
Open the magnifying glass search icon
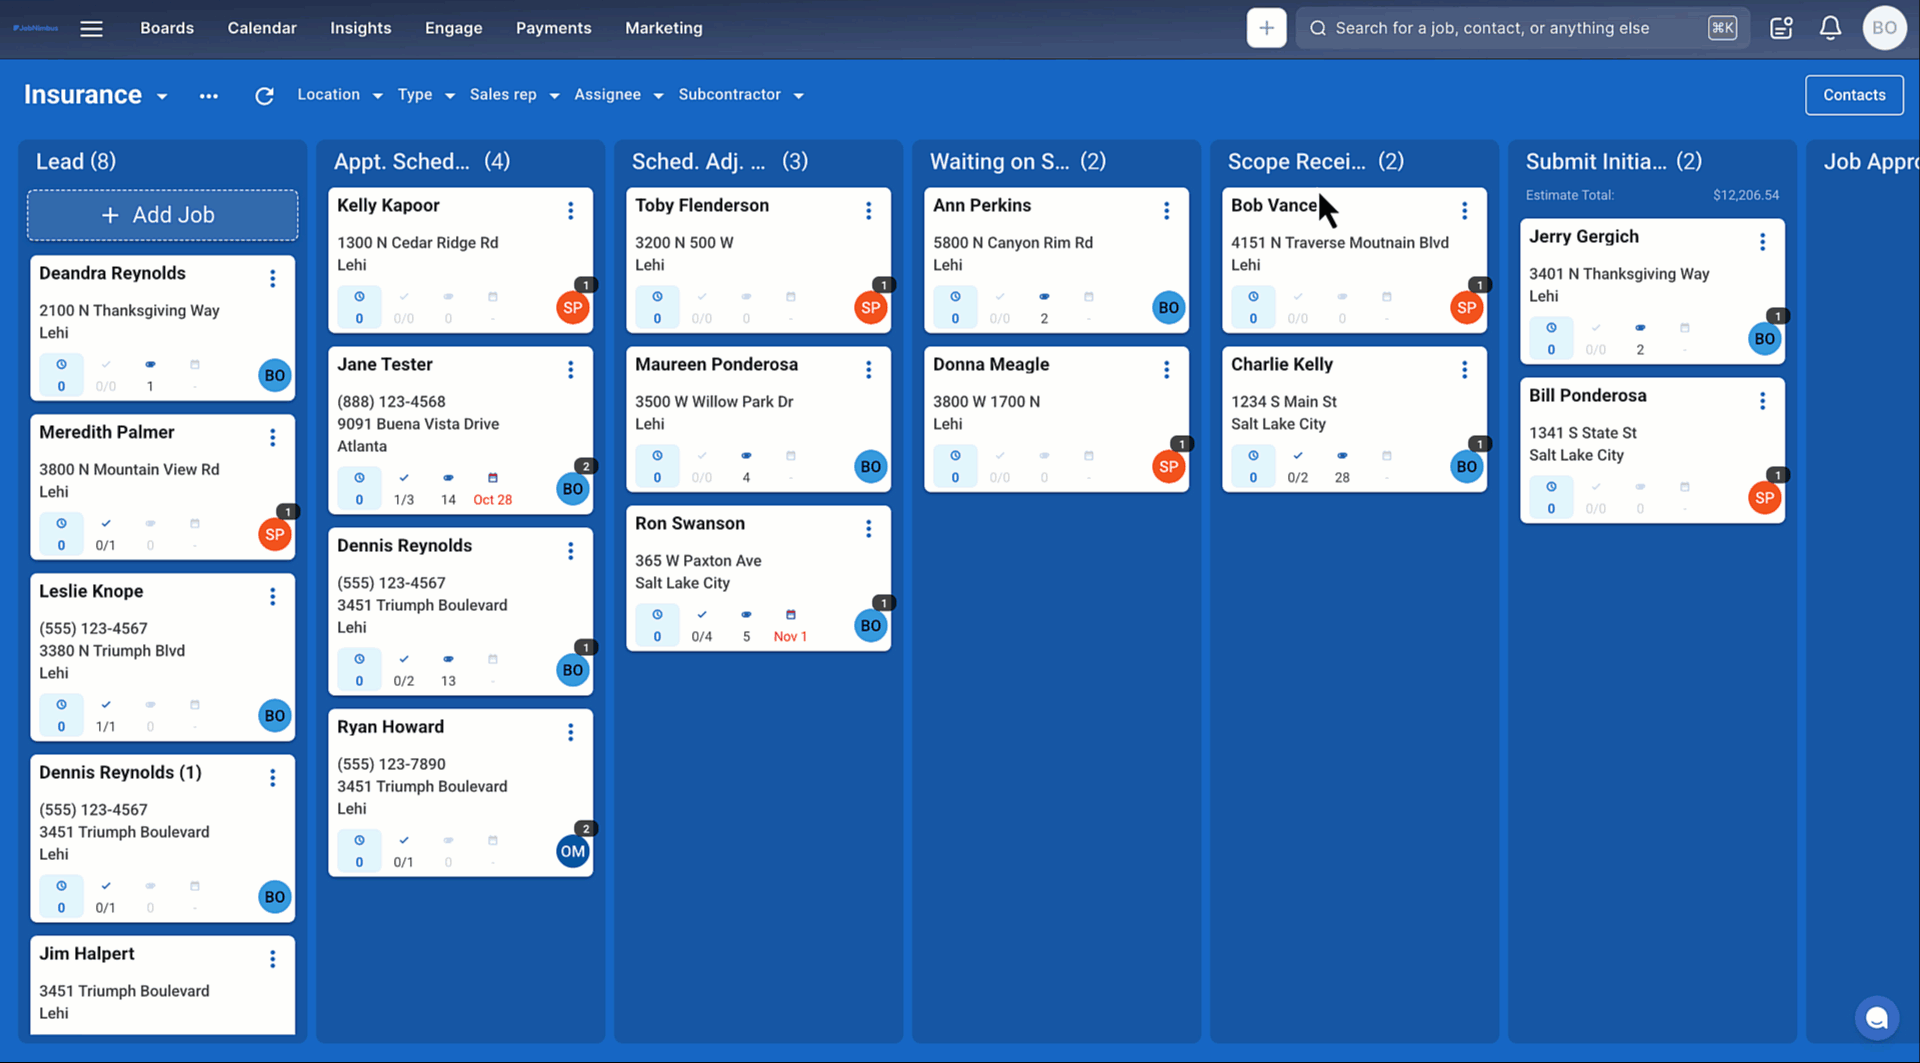coord(1317,28)
